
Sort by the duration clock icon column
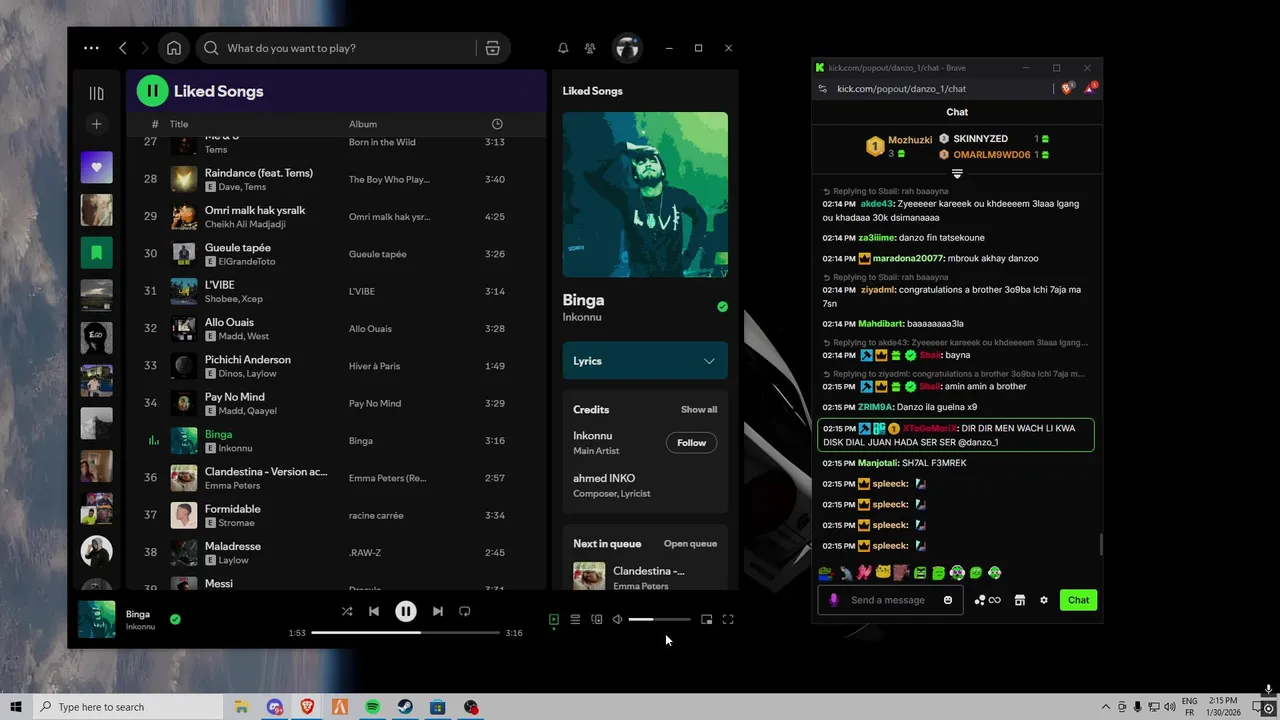498,124
